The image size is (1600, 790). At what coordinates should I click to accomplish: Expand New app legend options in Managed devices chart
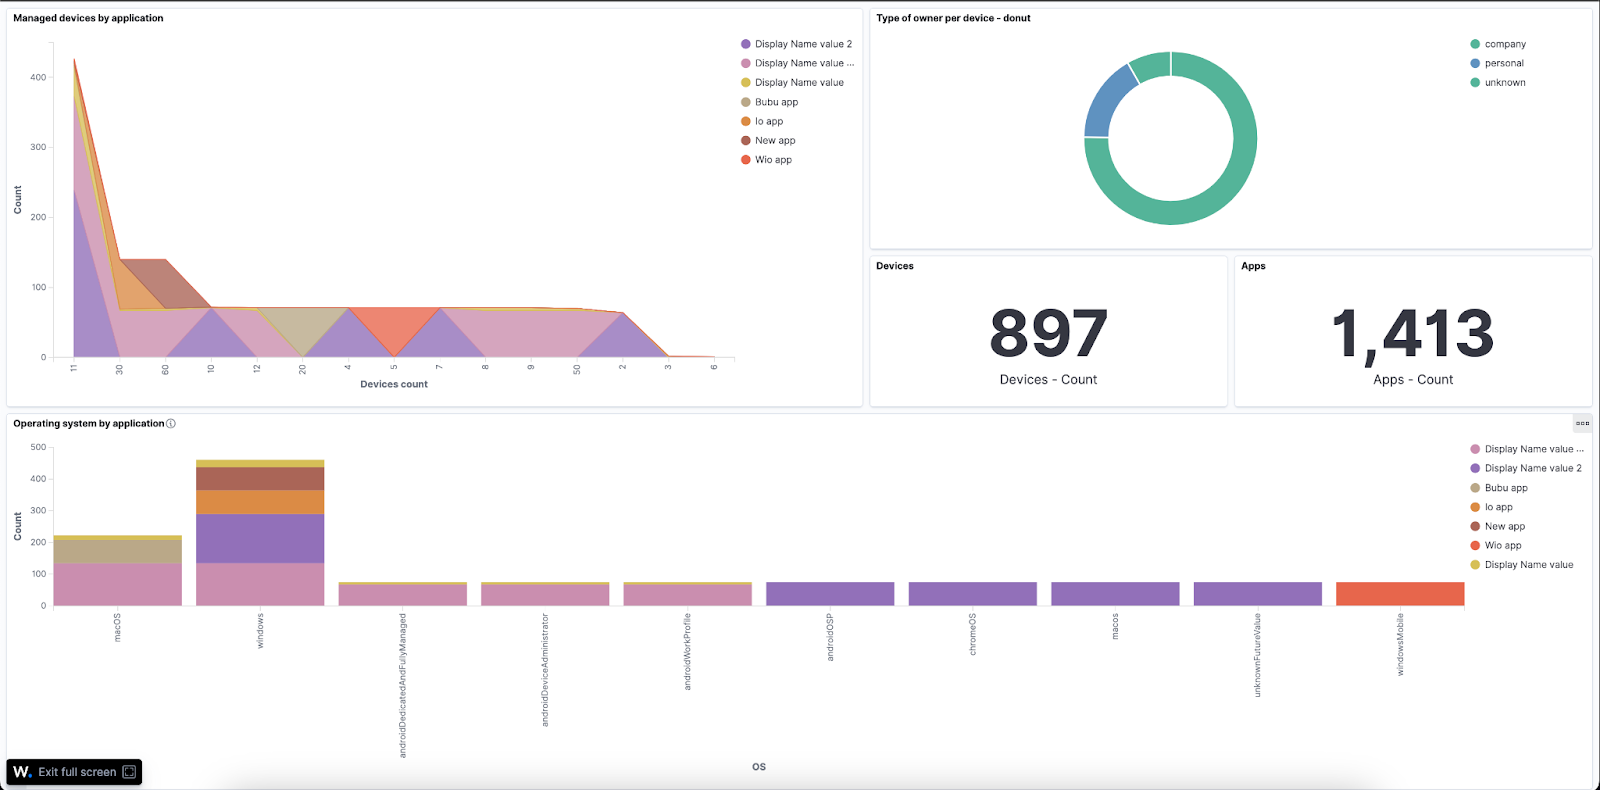click(x=775, y=141)
